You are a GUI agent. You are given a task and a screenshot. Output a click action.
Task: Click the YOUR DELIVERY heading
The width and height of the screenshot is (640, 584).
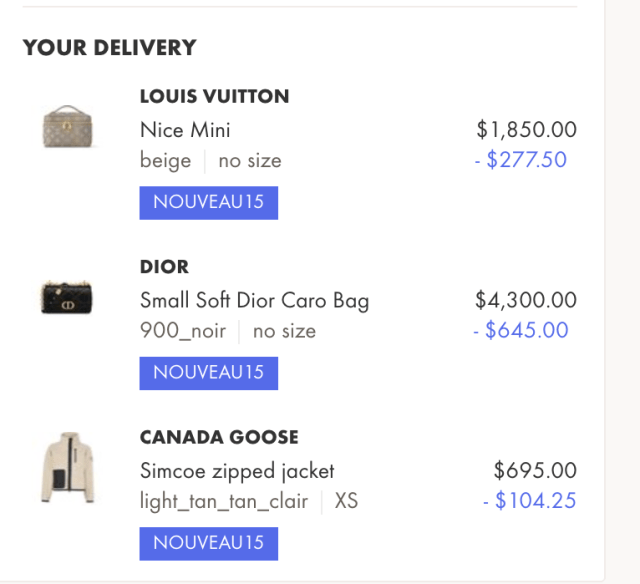tap(109, 47)
